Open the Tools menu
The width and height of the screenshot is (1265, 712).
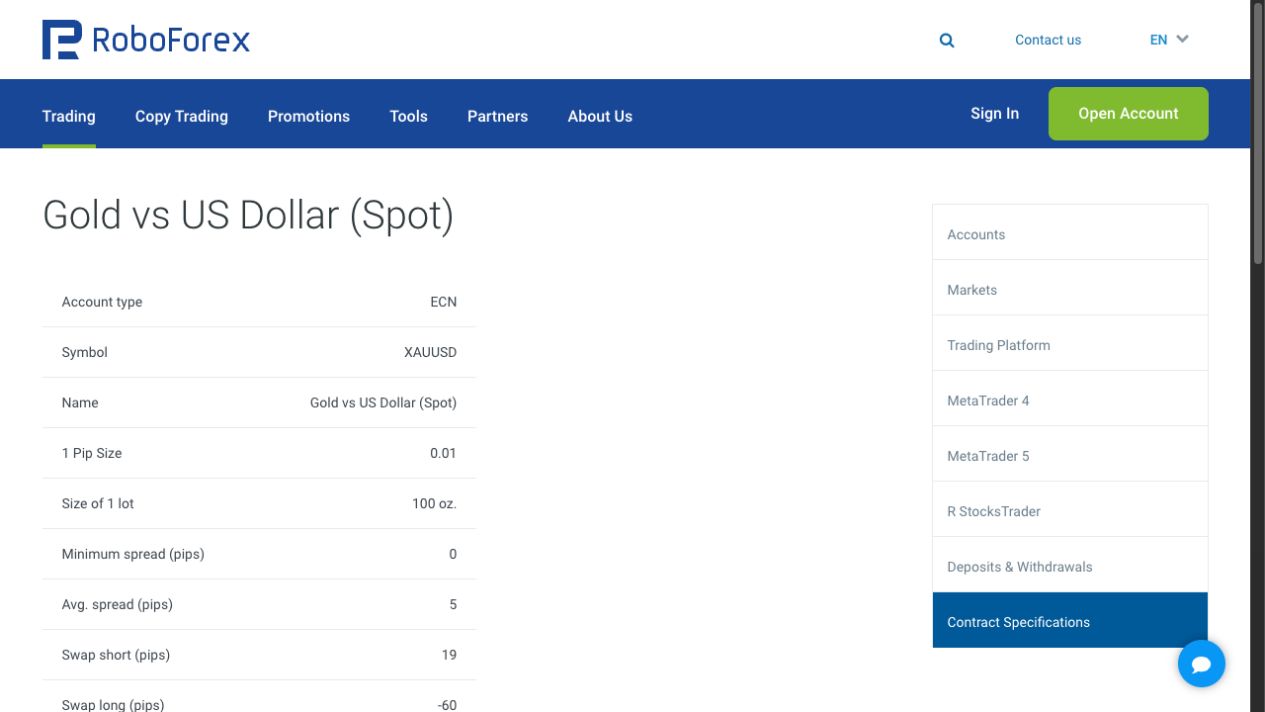point(409,116)
